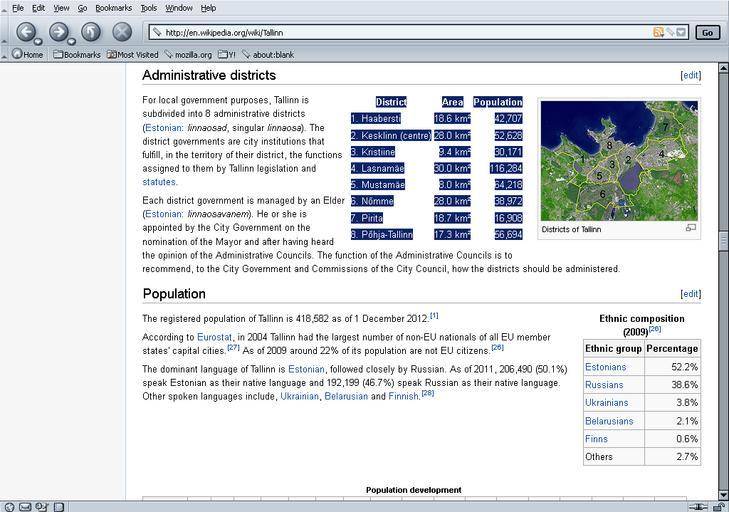729x512 pixels.
Task: Open Mail & Newsgroups icon in status bar
Action: pos(25,507)
